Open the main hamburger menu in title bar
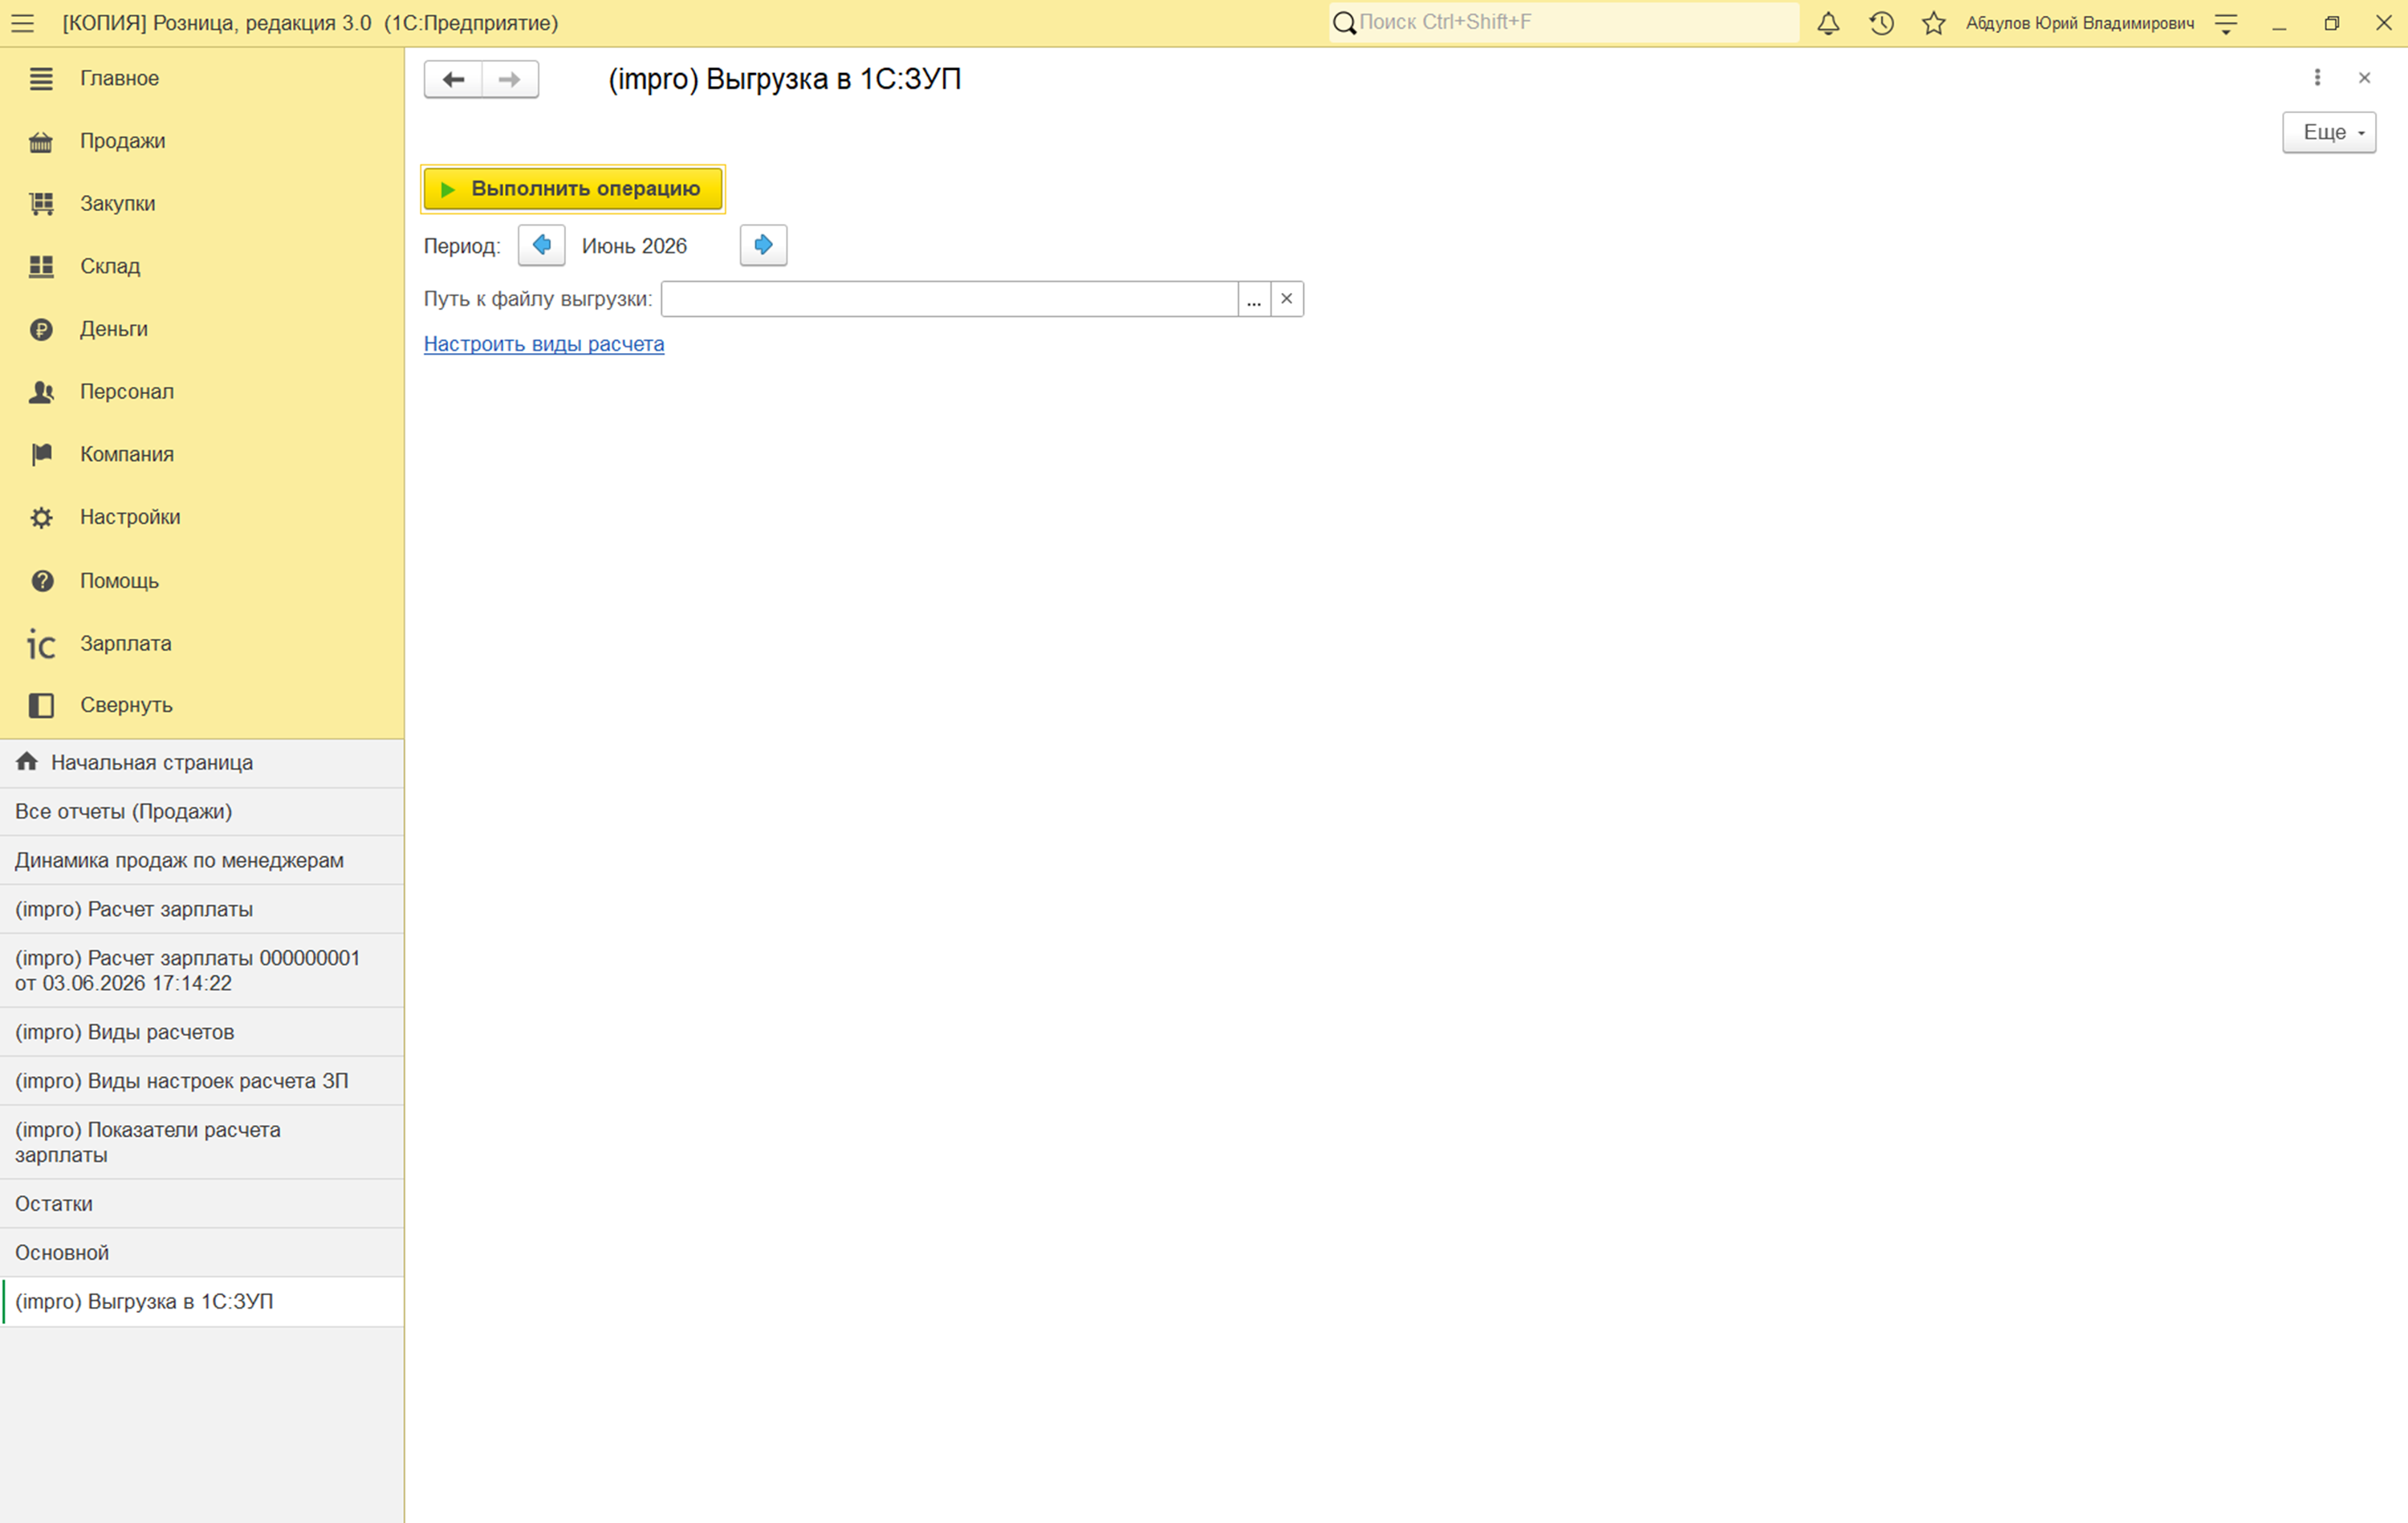The height and width of the screenshot is (1523, 2408). [x=22, y=23]
